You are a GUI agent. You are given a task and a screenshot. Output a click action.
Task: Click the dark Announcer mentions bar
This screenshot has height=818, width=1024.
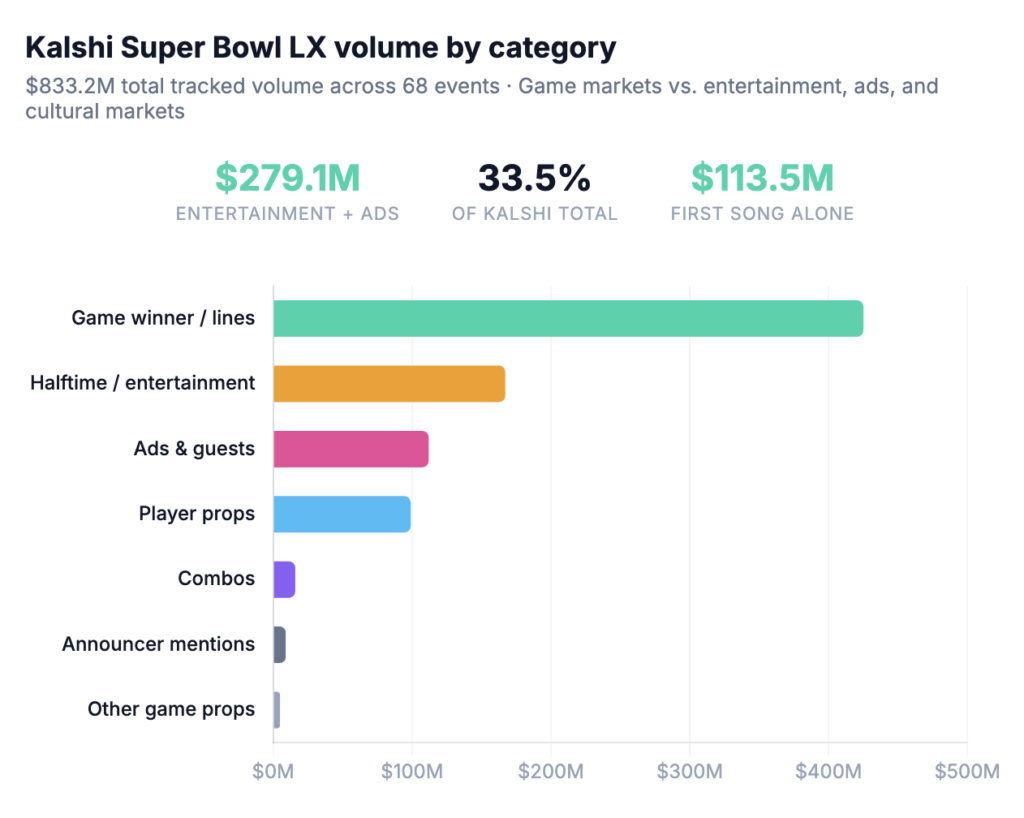pyautogui.click(x=279, y=644)
